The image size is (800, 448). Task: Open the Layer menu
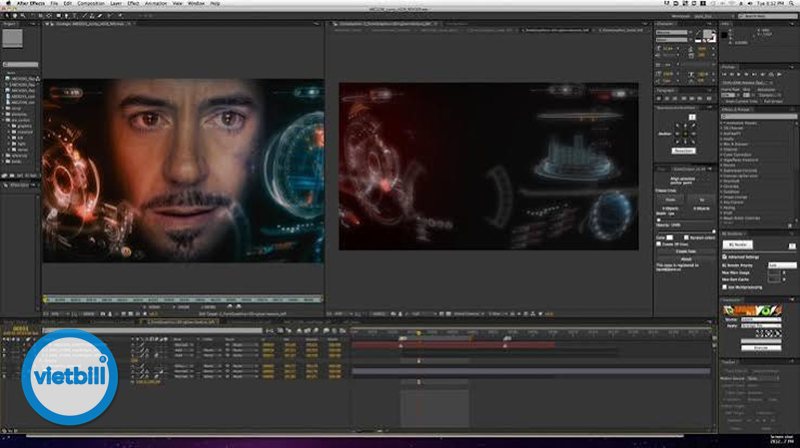pyautogui.click(x=116, y=3)
